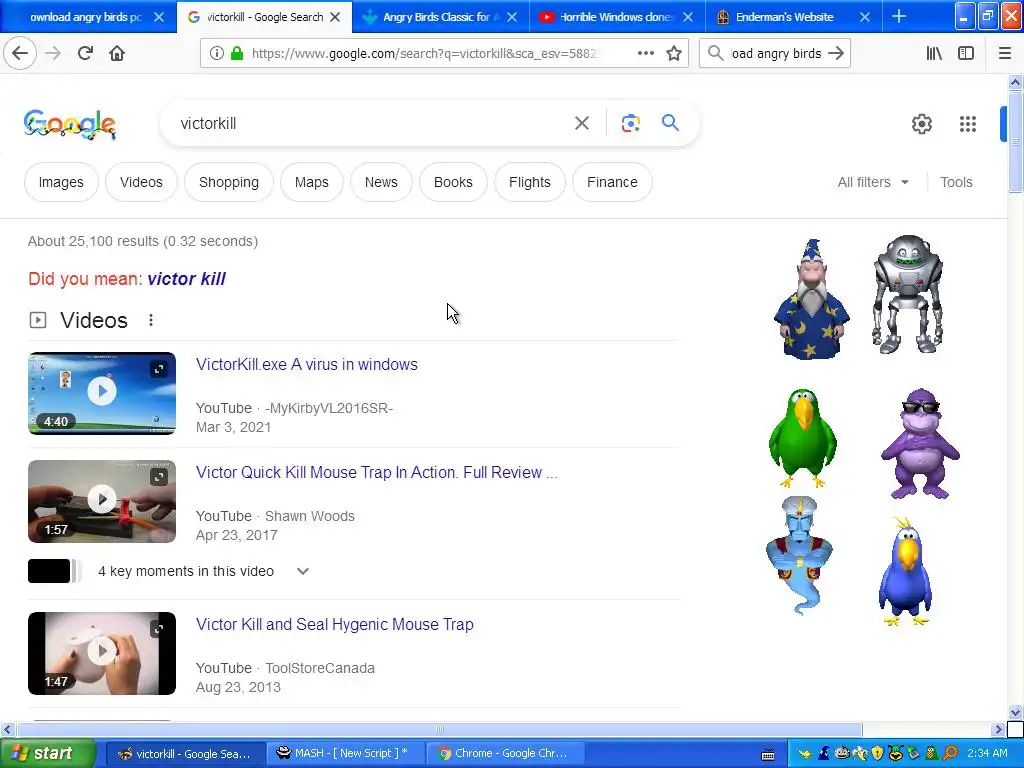Click the Merlin wizard character
1024x768 pixels.
tap(811, 299)
